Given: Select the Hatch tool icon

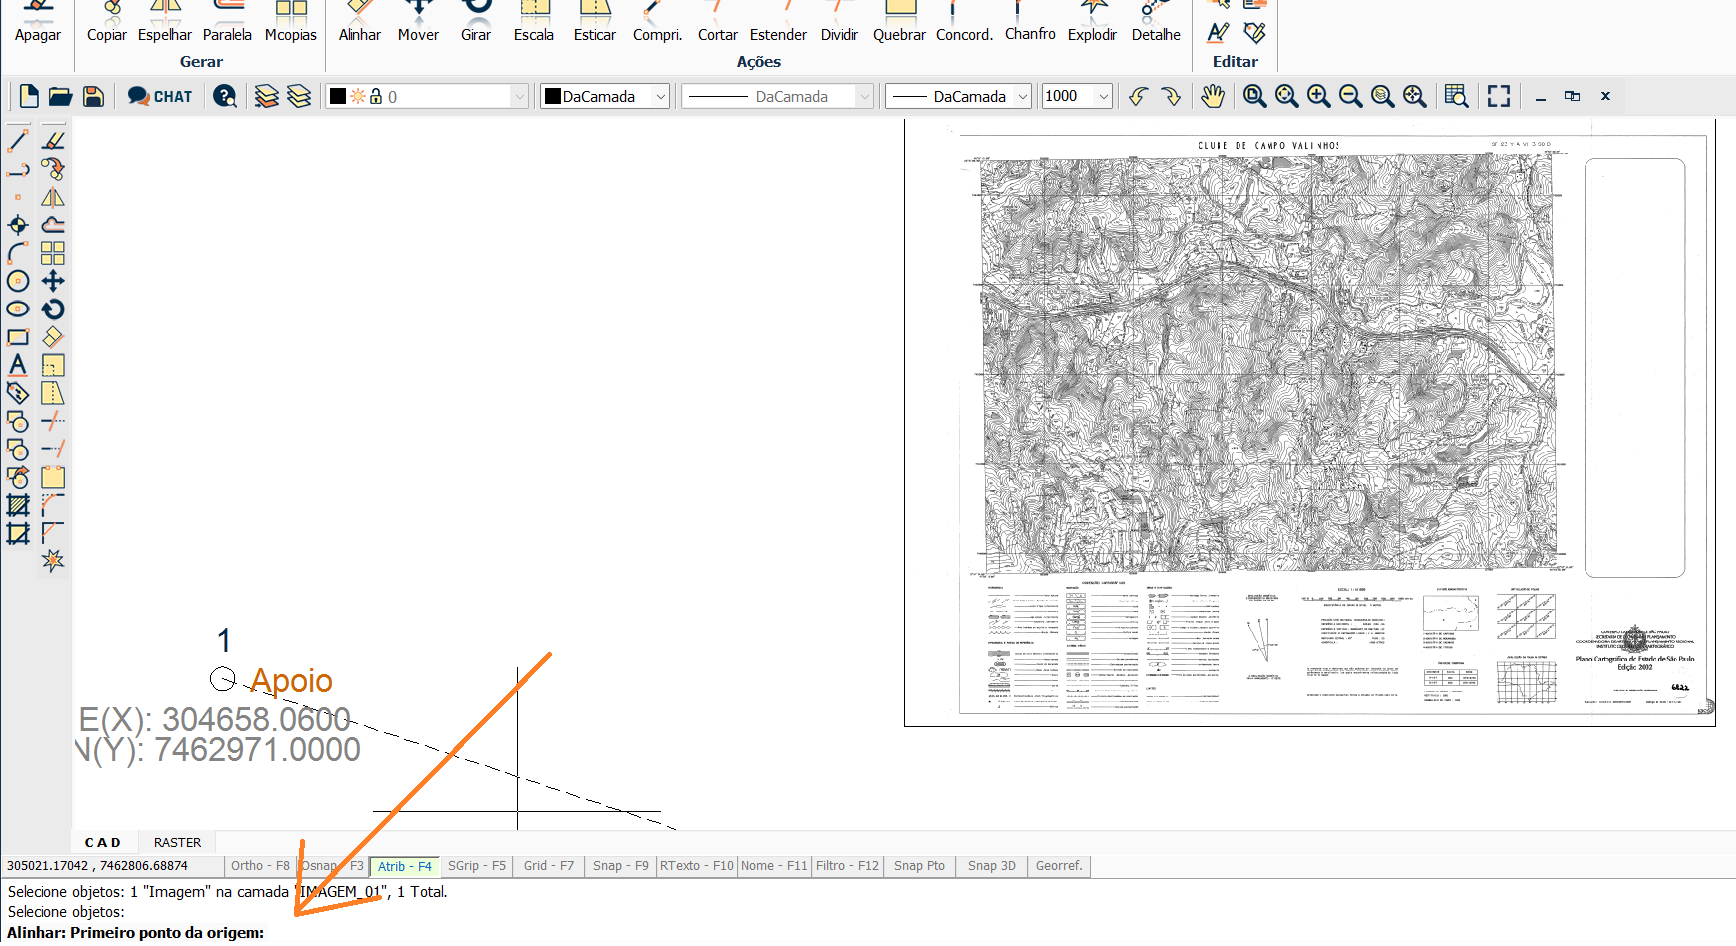Looking at the screenshot, I should [18, 505].
